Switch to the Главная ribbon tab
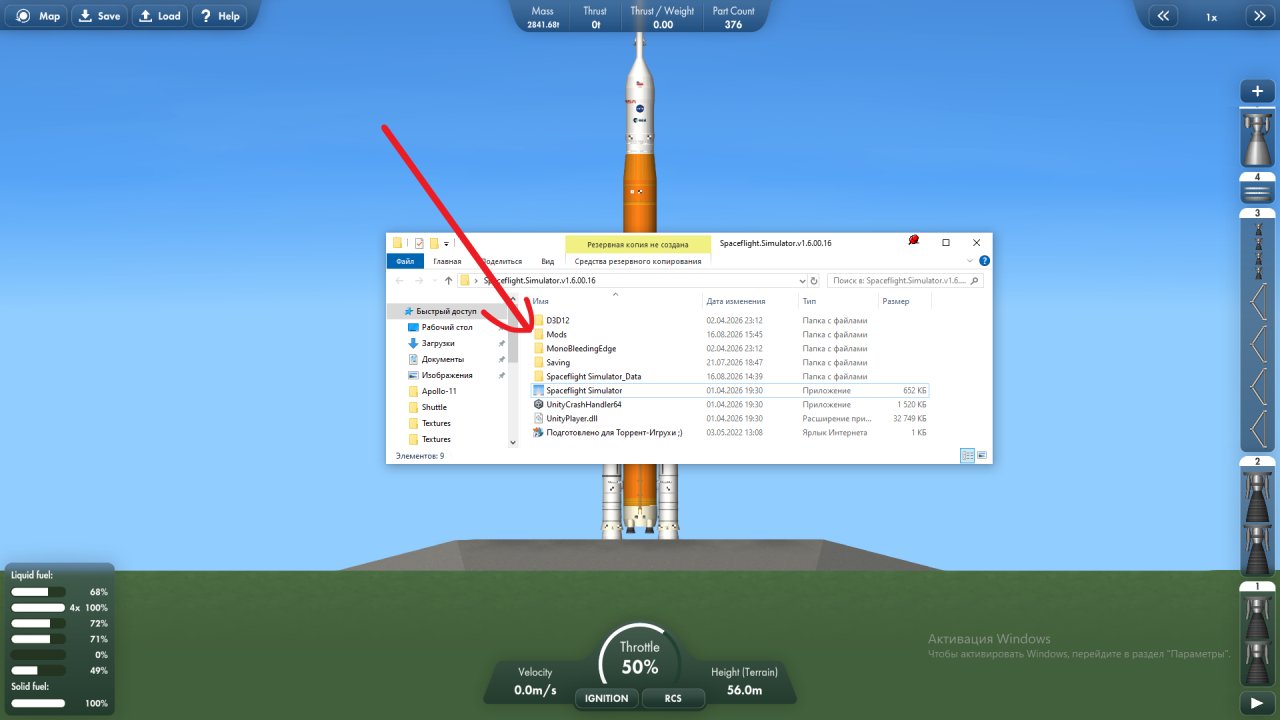1280x720 pixels. tap(447, 261)
